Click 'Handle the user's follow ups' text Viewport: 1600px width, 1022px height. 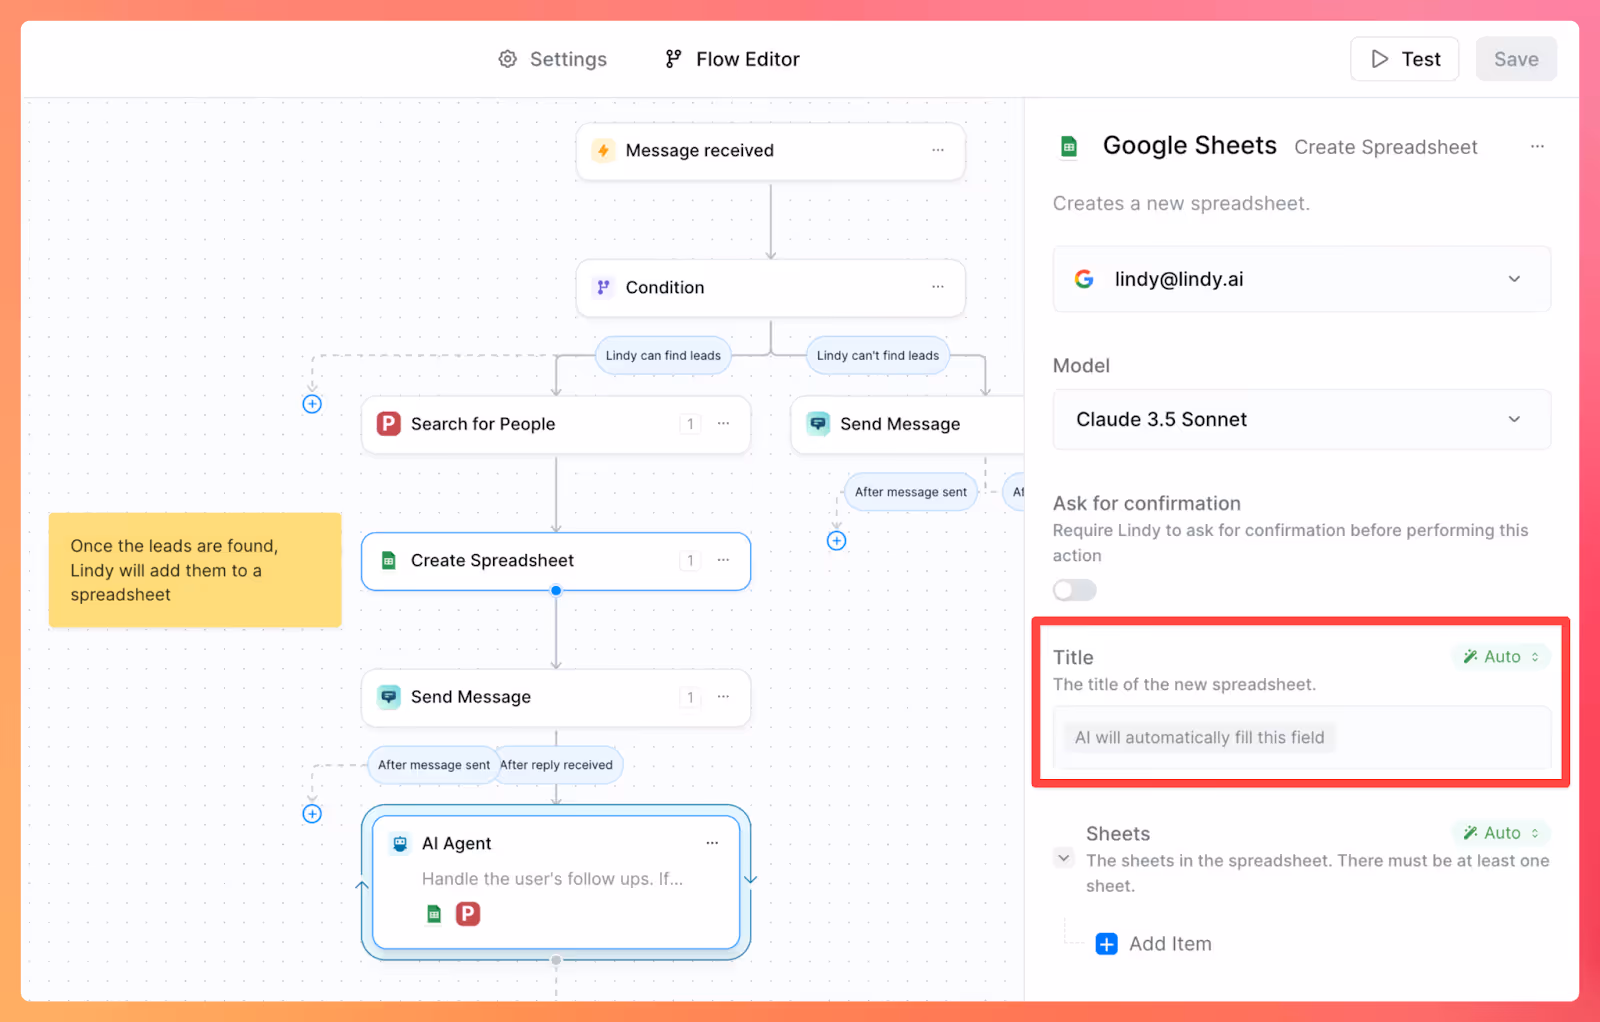[552, 879]
